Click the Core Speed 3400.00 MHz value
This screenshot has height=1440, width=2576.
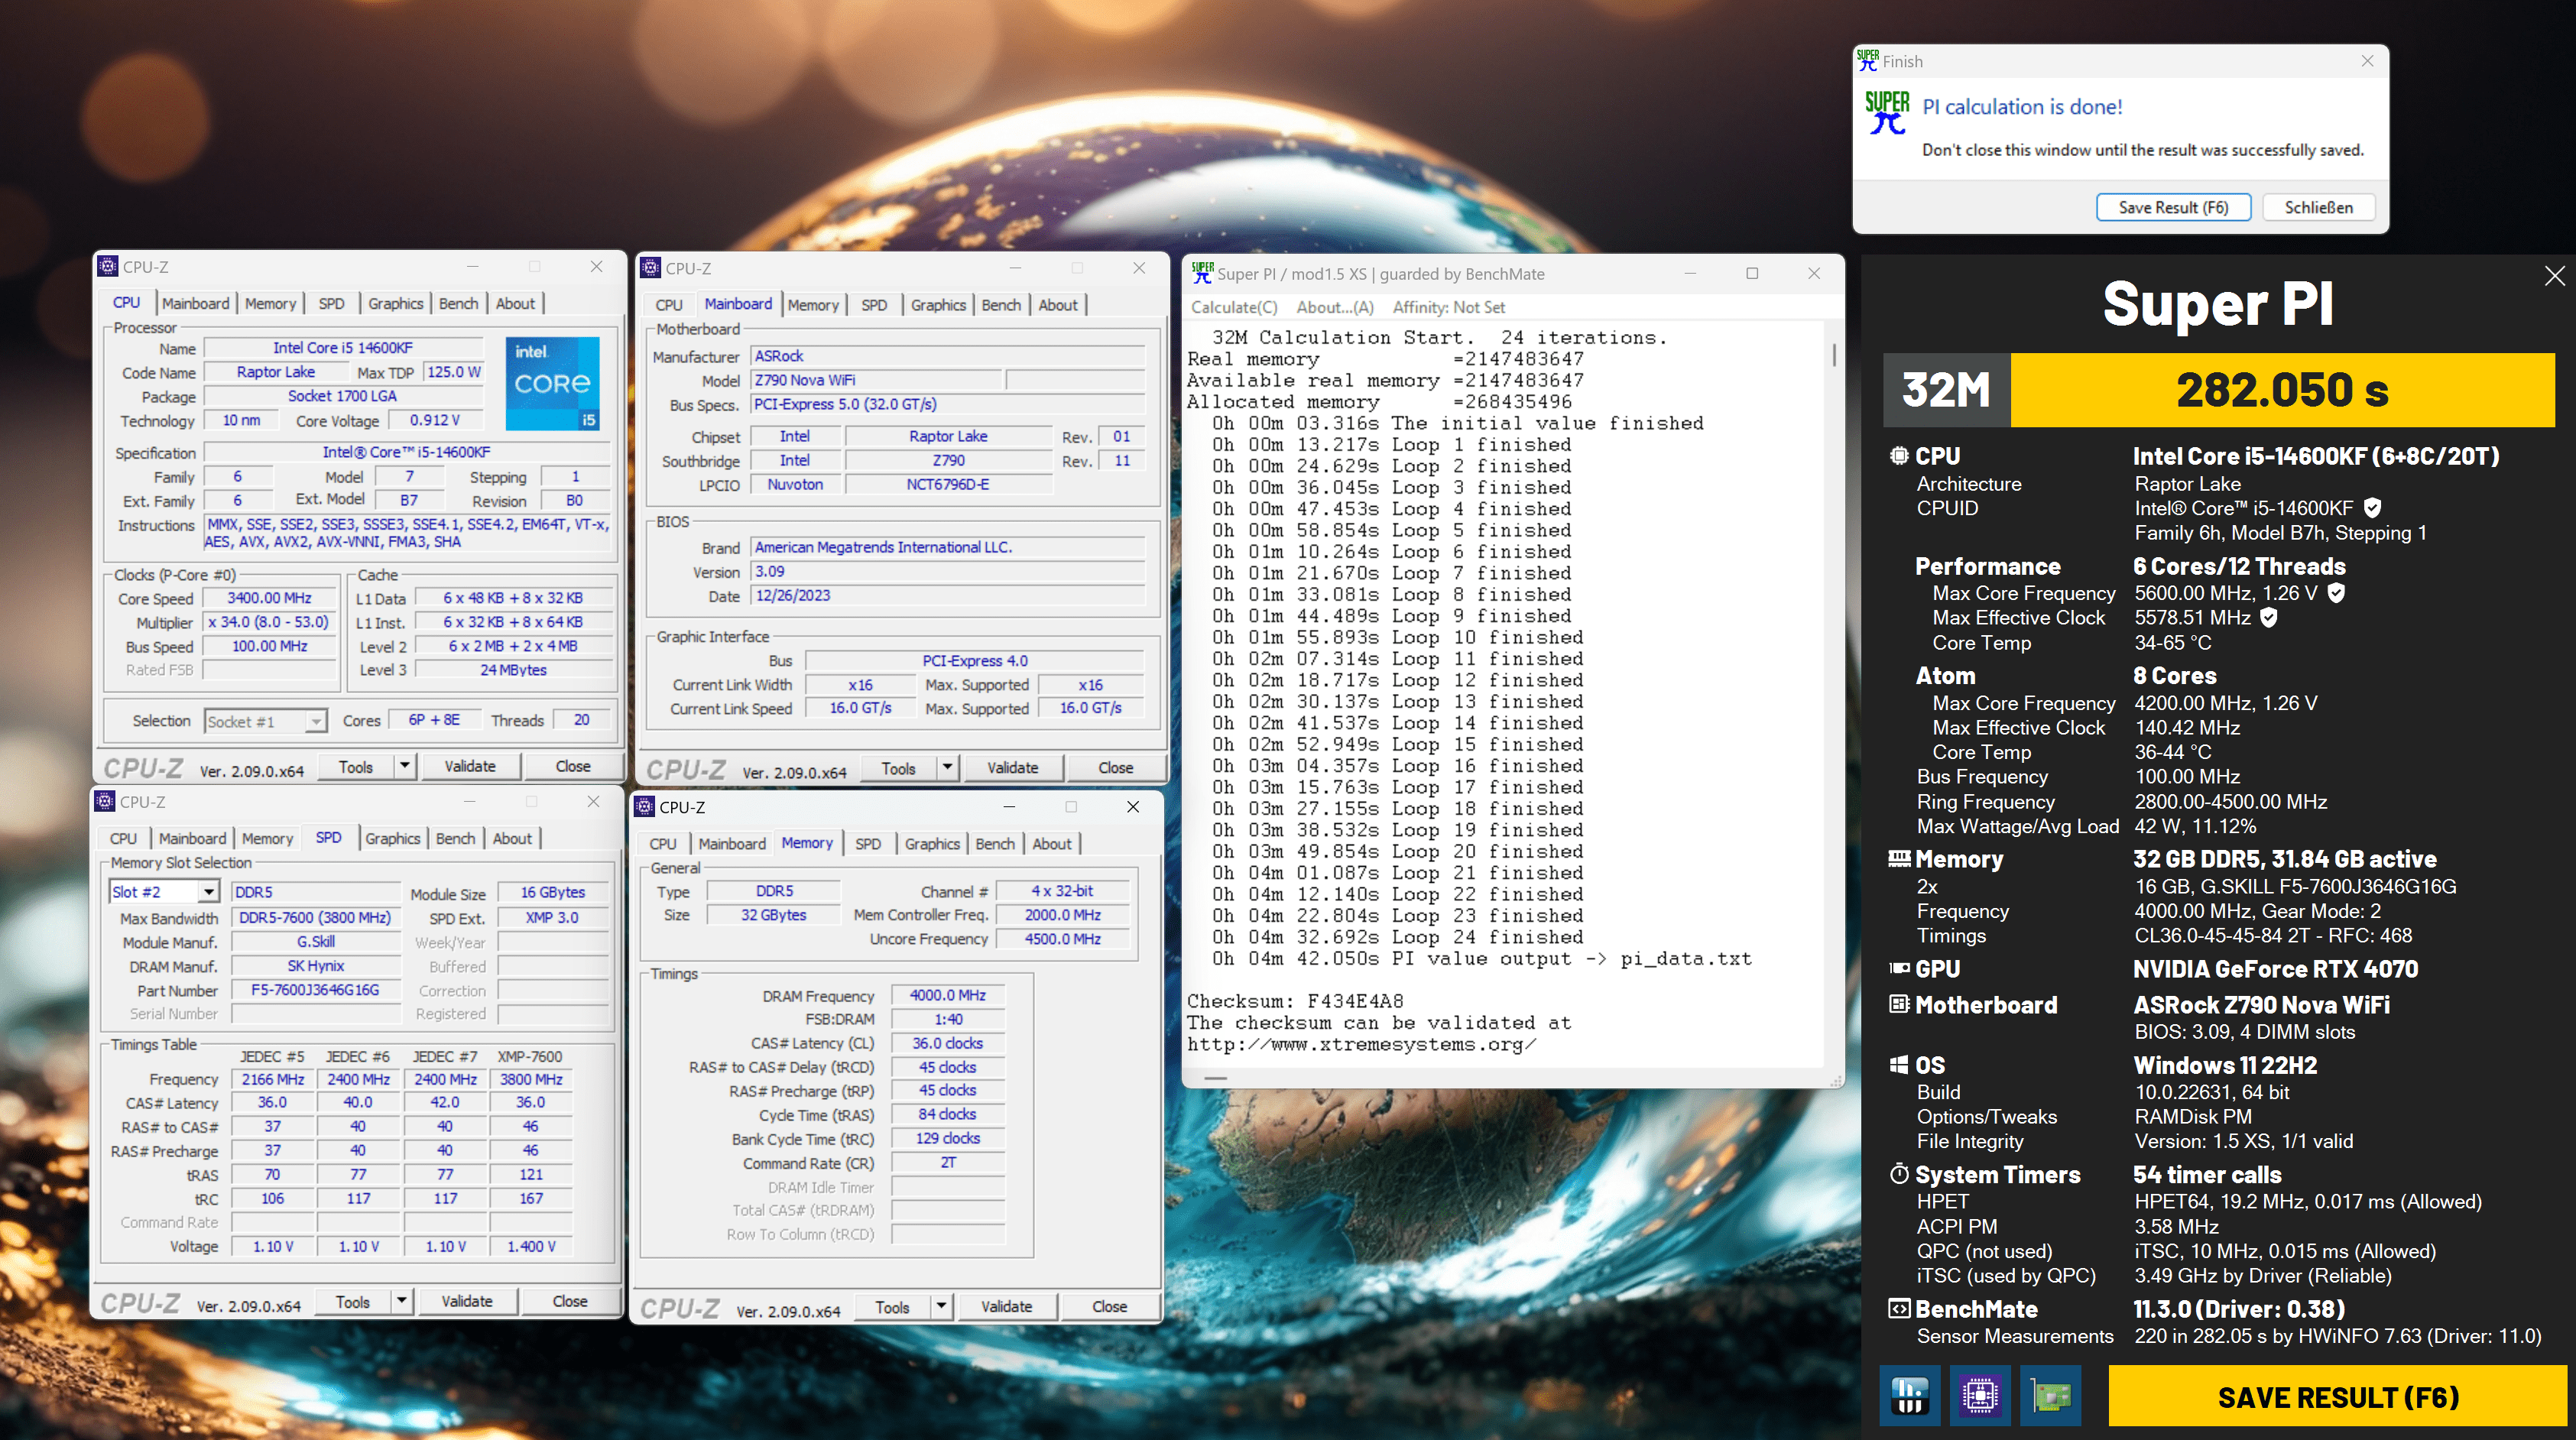(269, 597)
